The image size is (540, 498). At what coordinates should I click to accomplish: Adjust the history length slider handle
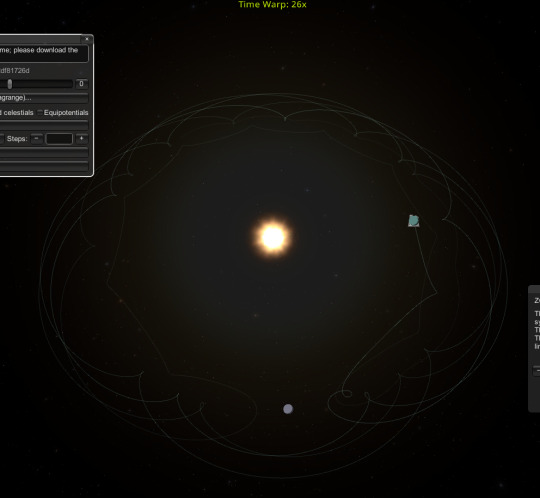coord(10,84)
